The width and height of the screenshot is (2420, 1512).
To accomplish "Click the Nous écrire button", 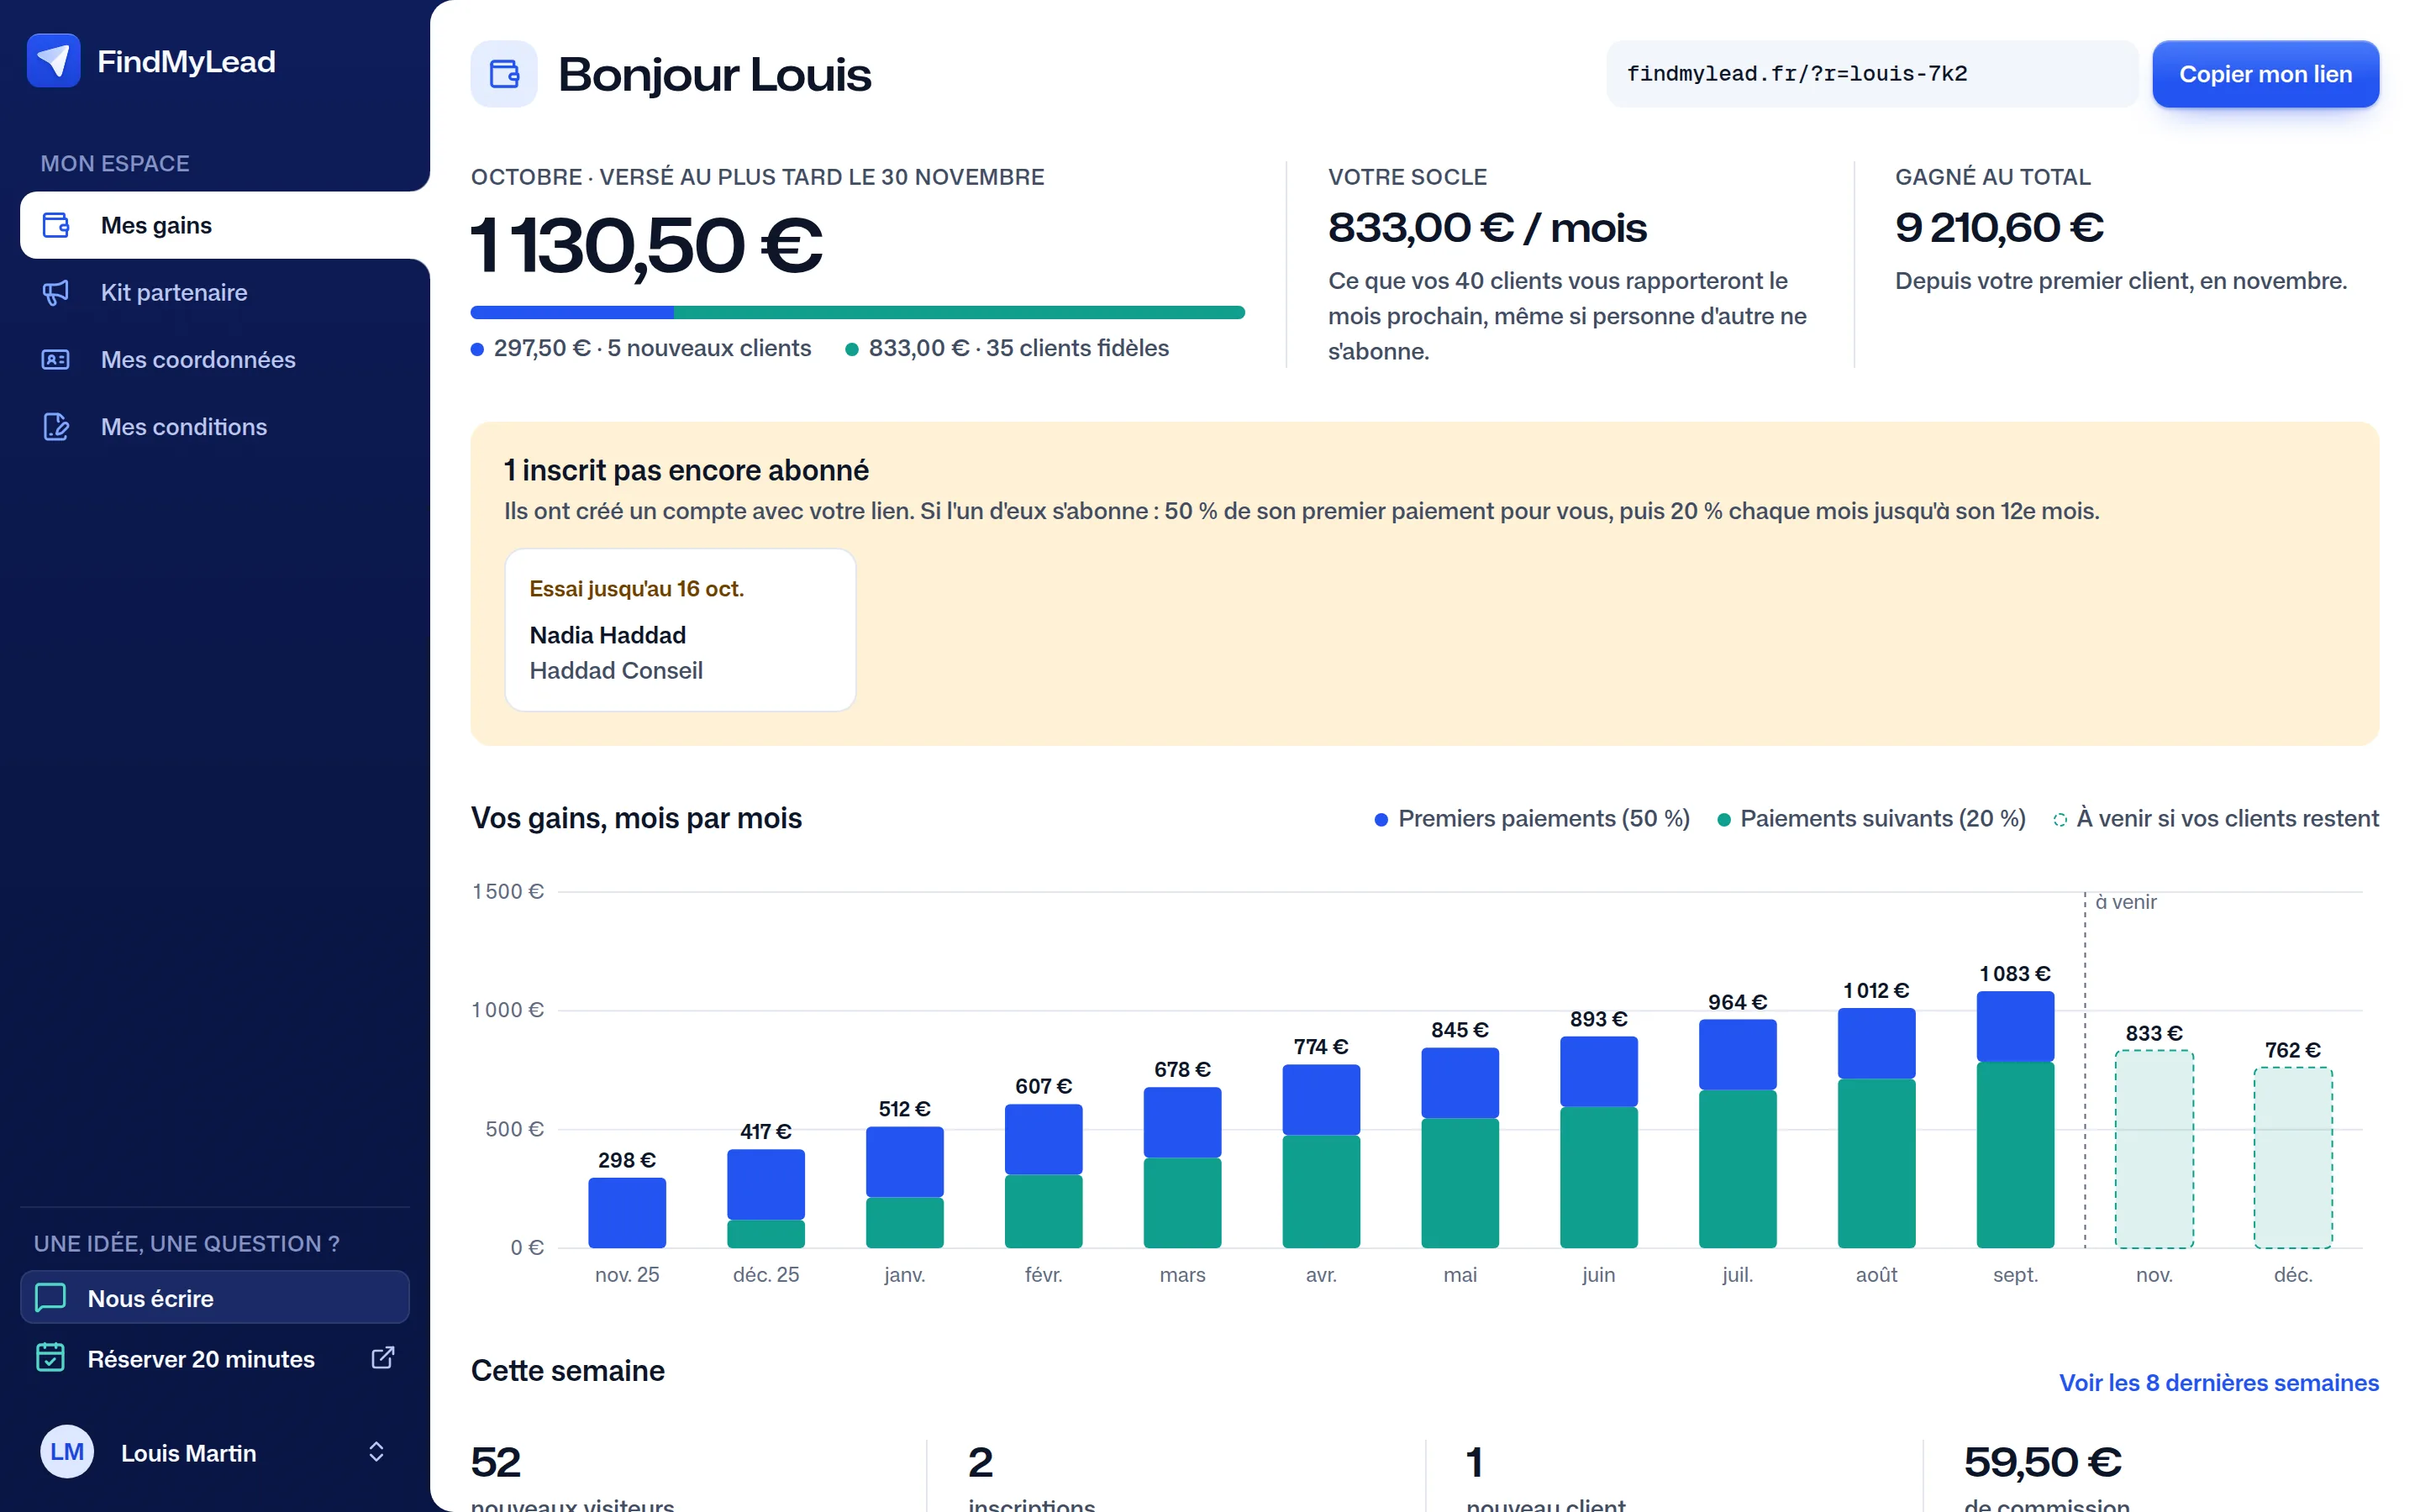I will coord(215,1297).
